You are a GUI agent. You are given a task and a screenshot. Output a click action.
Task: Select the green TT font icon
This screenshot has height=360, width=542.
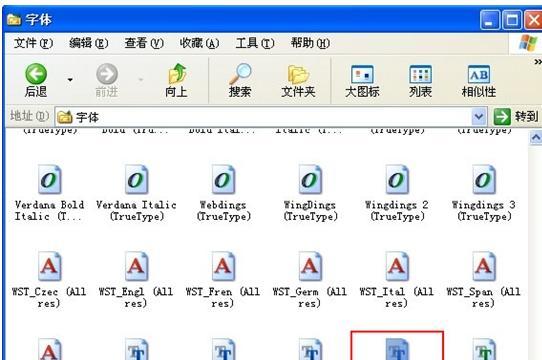[484, 349]
